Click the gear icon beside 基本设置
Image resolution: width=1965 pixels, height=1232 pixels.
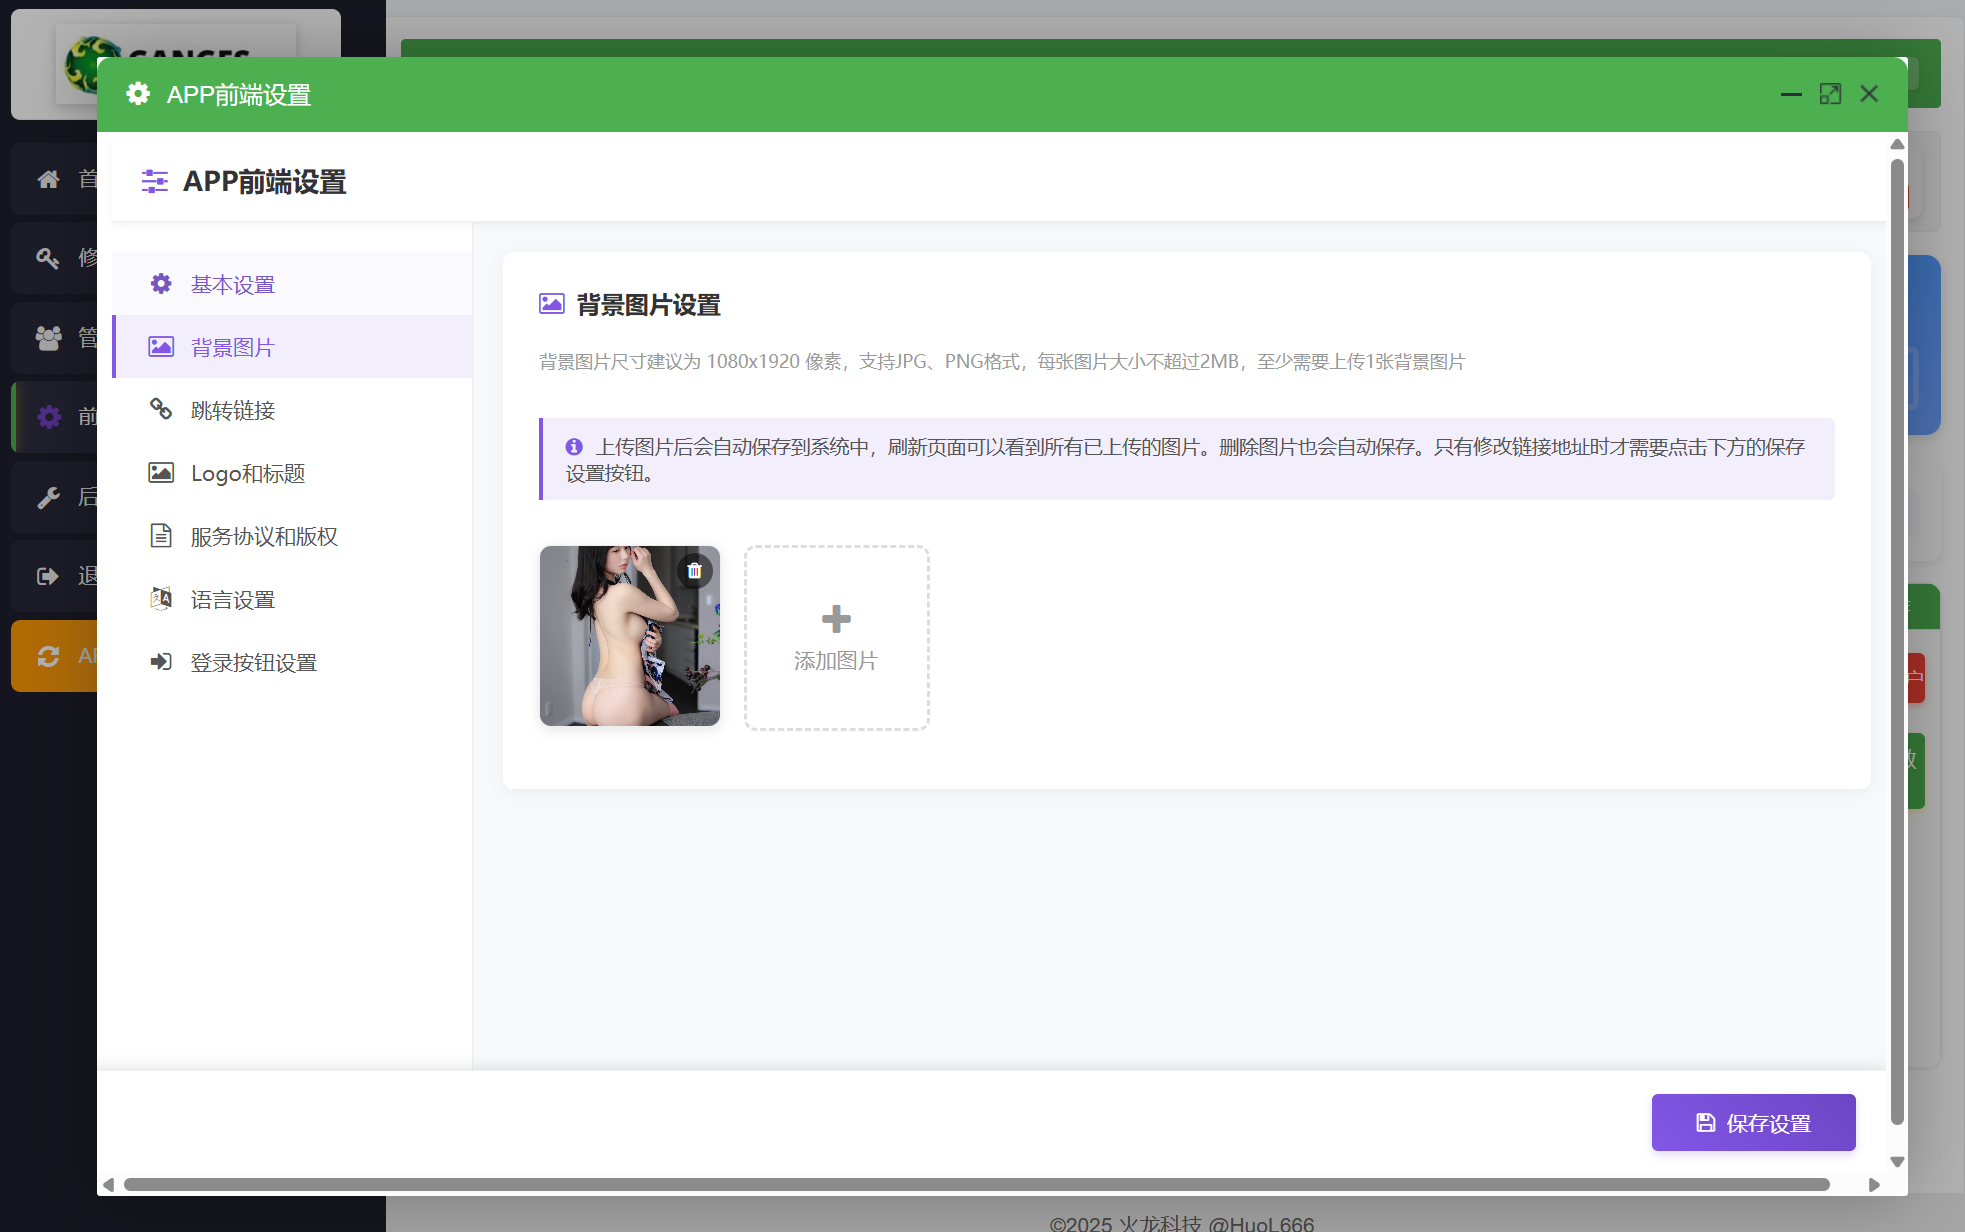pos(161,284)
